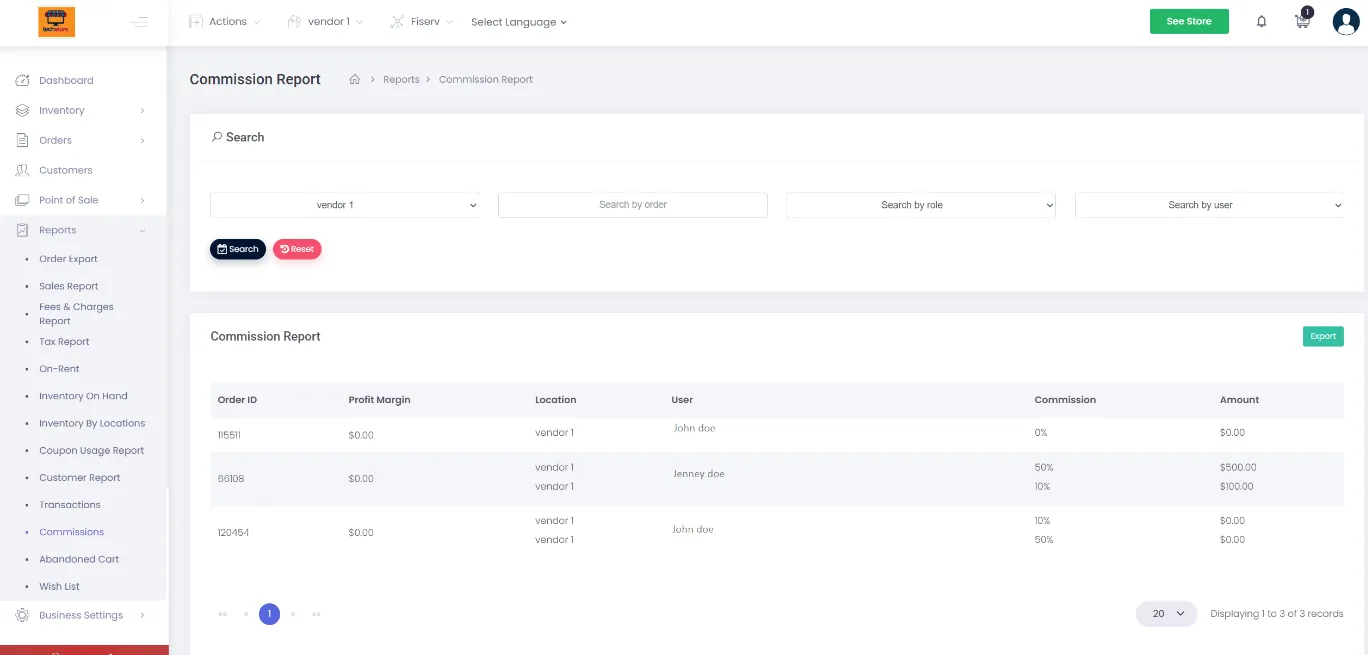Click the Reports clipboard icon

coord(24,230)
